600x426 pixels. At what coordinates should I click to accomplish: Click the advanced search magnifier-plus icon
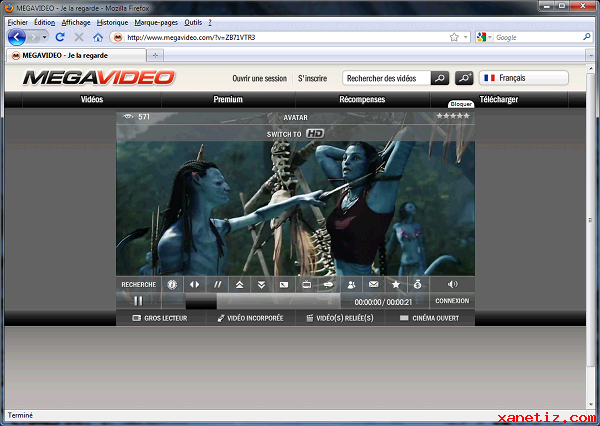click(464, 78)
